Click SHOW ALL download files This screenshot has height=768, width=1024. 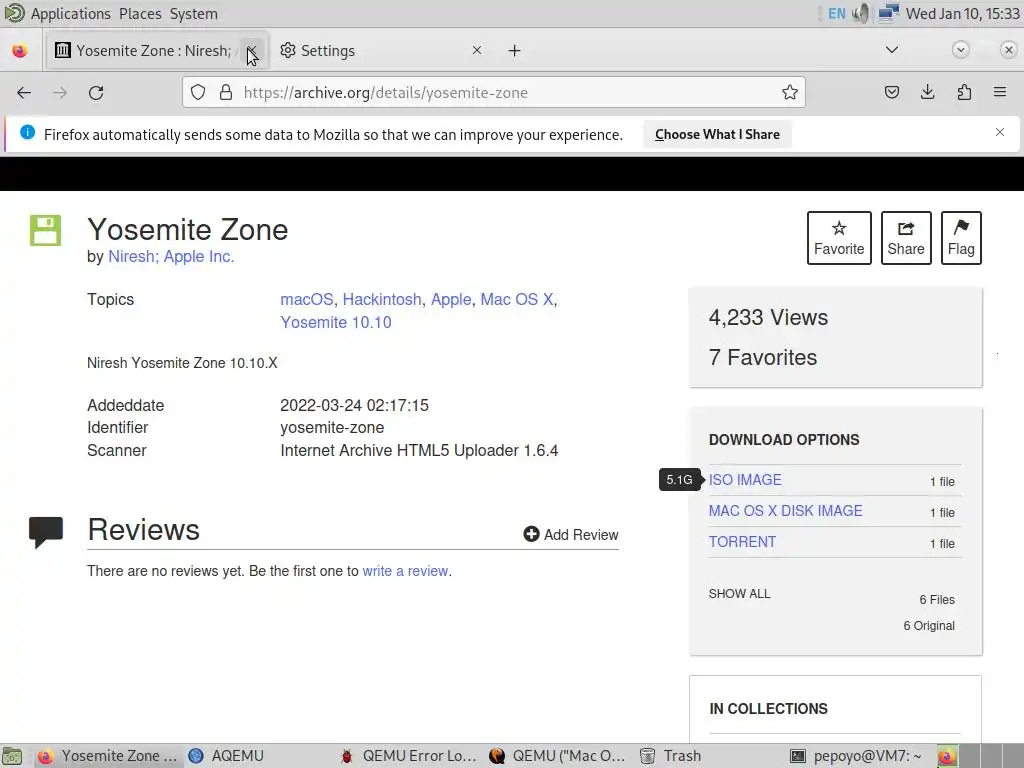(739, 594)
